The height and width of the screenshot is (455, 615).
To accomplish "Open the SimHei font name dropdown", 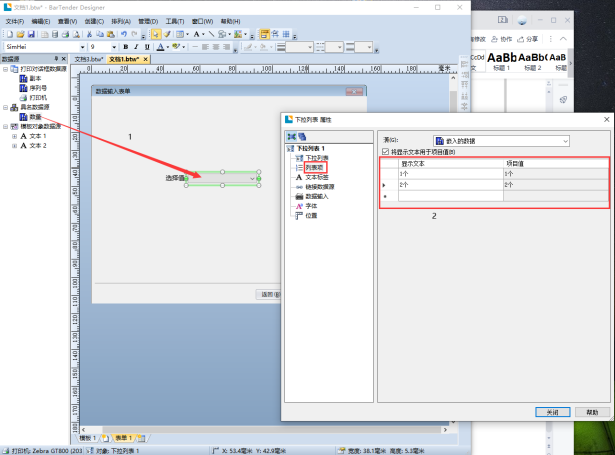I will 81,46.
